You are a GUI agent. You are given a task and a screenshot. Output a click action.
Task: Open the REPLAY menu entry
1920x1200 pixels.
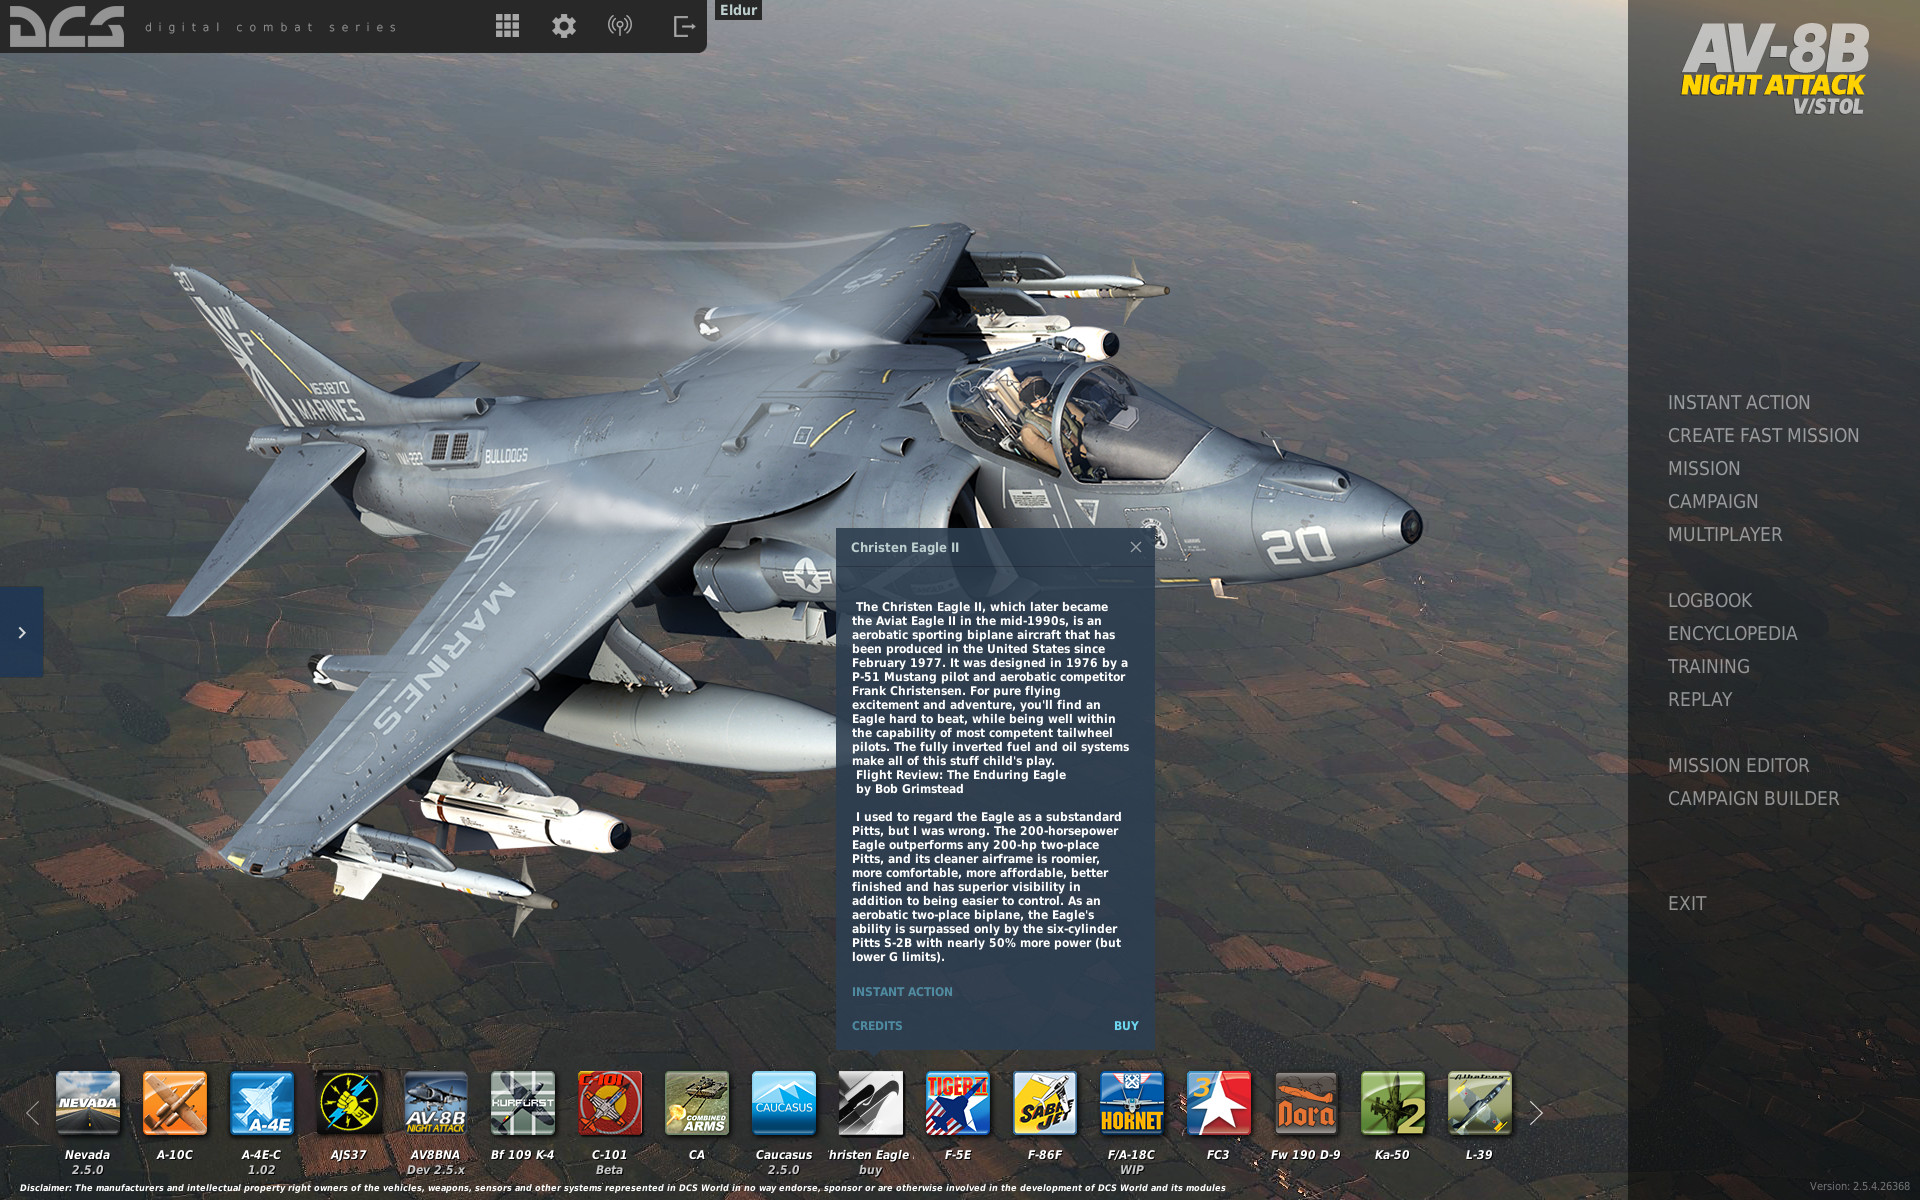1700,699
